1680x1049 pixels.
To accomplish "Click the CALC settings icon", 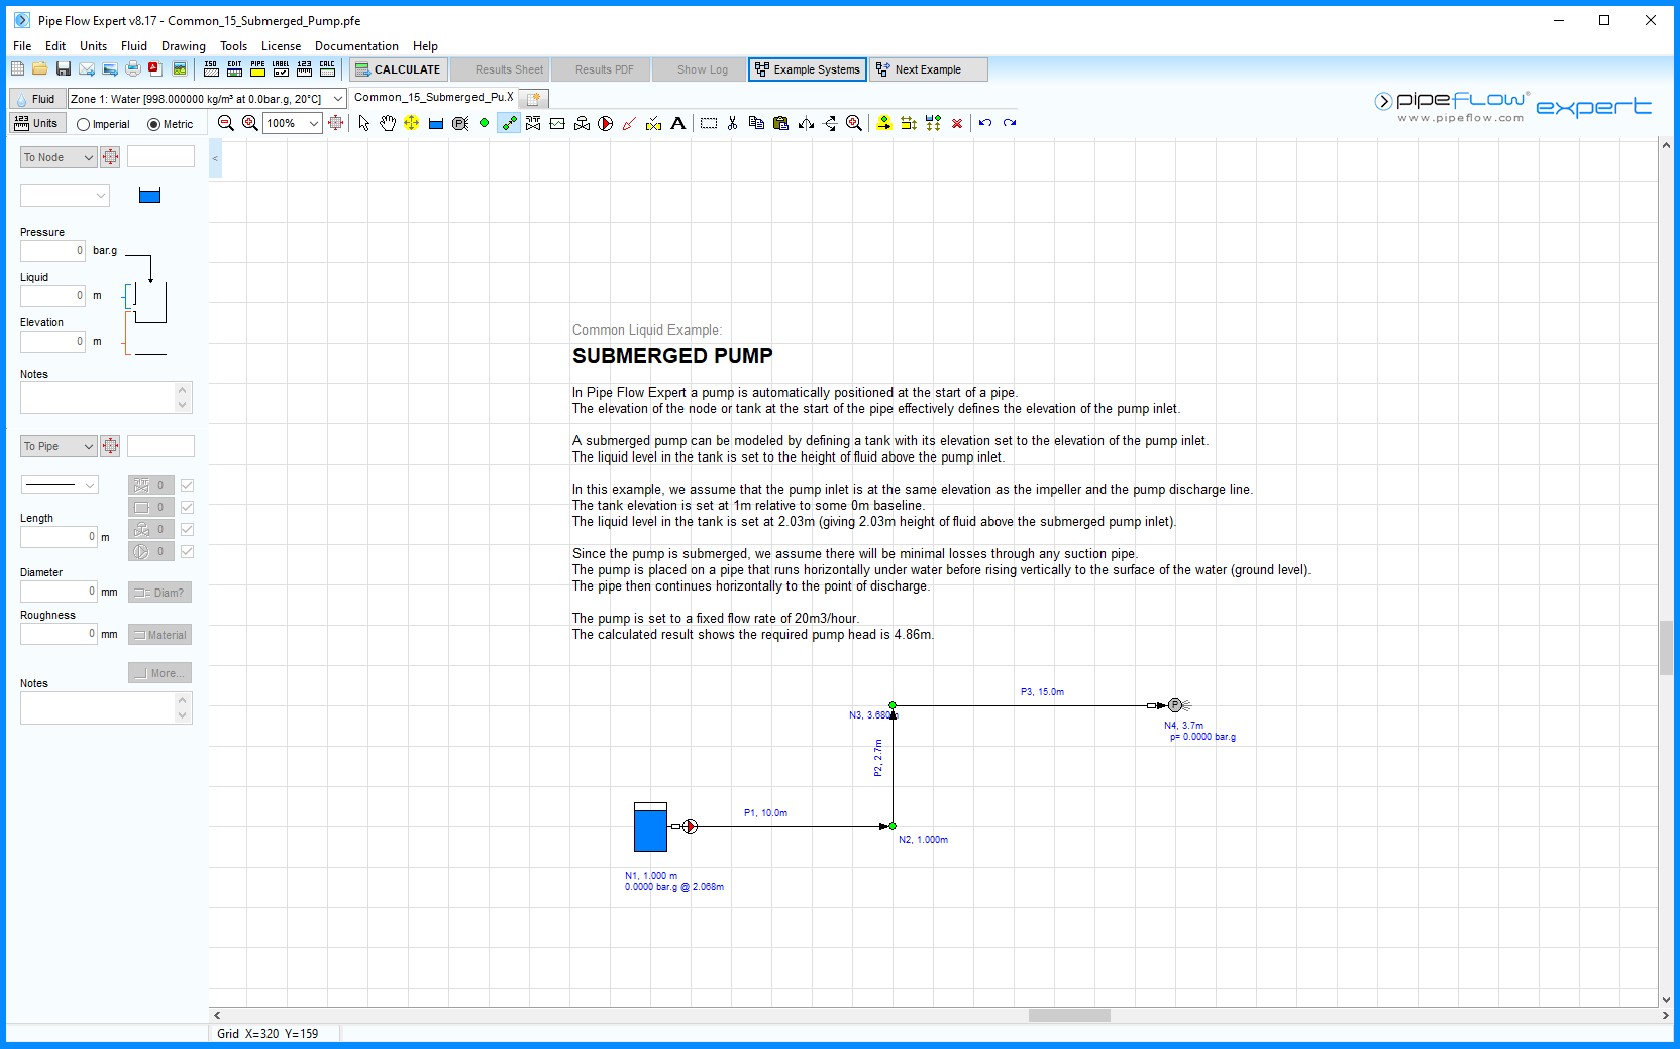I will click(x=327, y=69).
